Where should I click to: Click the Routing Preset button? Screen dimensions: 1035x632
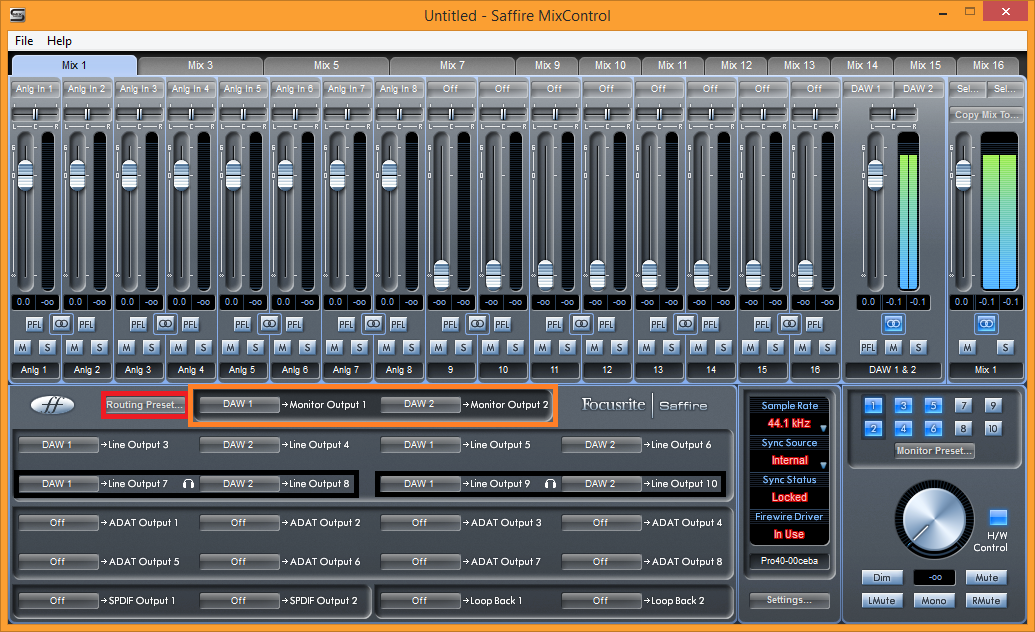(x=144, y=405)
